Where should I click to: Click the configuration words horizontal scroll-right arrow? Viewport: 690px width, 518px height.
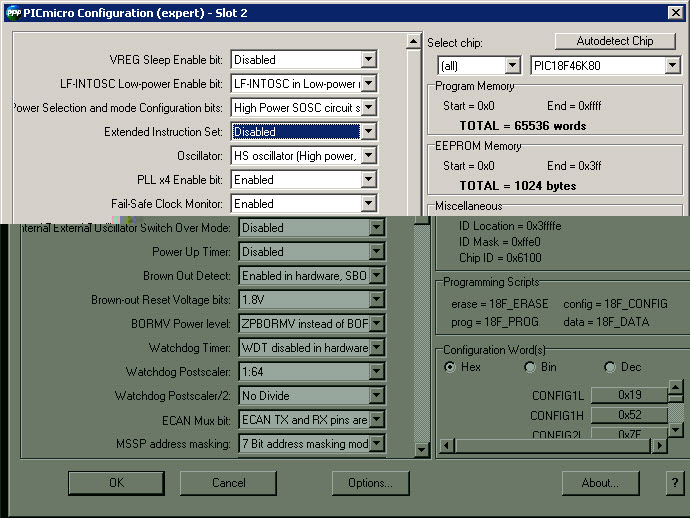tap(659, 445)
